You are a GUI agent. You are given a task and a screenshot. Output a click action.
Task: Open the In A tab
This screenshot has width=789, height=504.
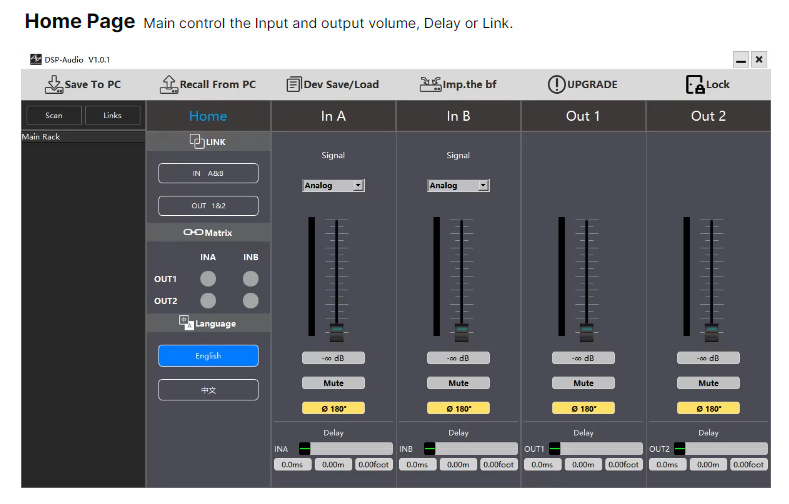pos(333,116)
